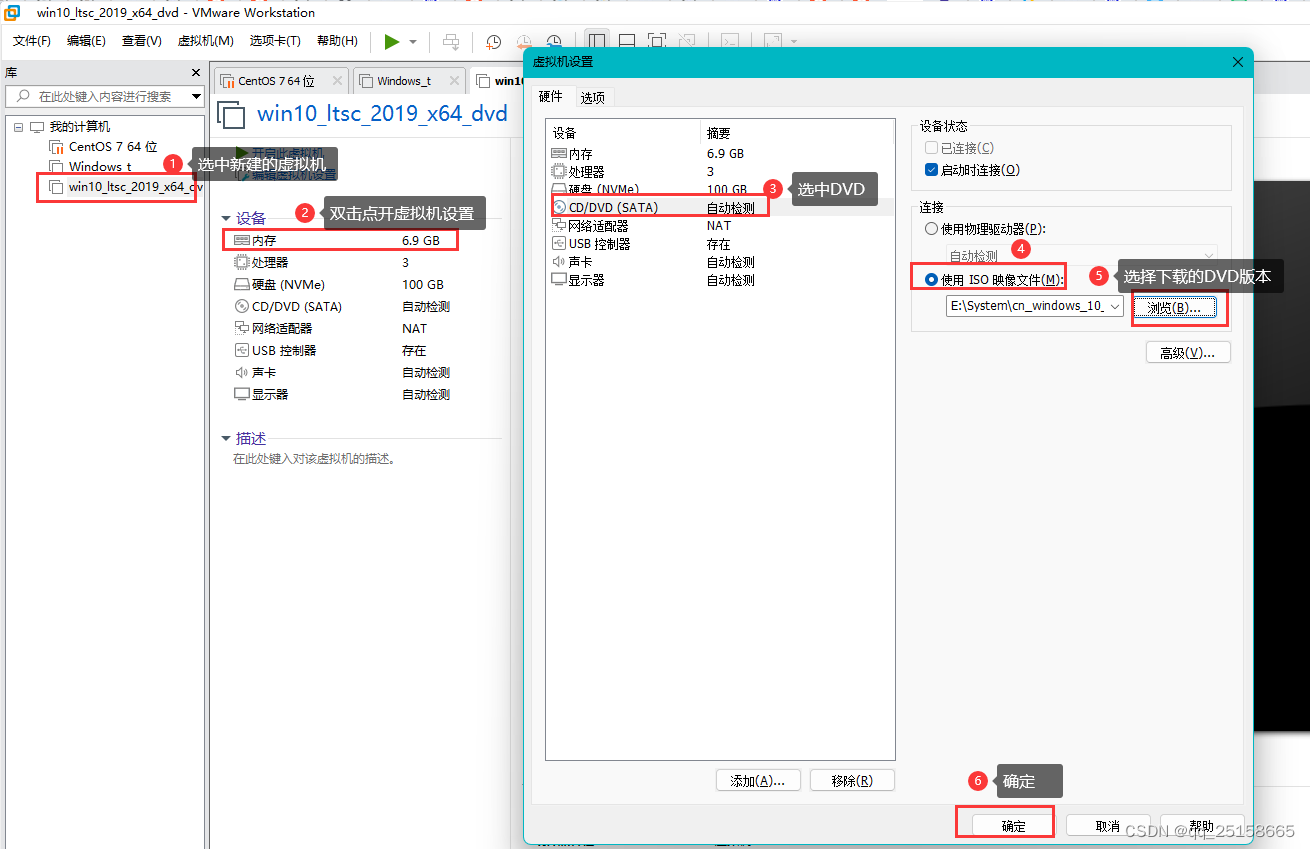Toggle the thumbnail bar toolbar icon
This screenshot has height=849, width=1310.
(x=627, y=42)
